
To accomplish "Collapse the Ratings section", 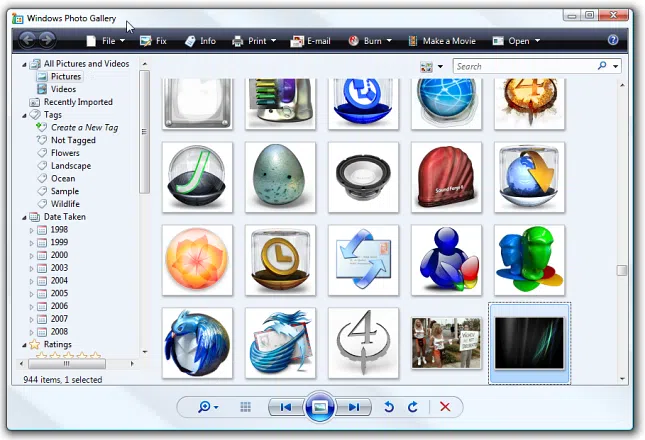I will [24, 345].
